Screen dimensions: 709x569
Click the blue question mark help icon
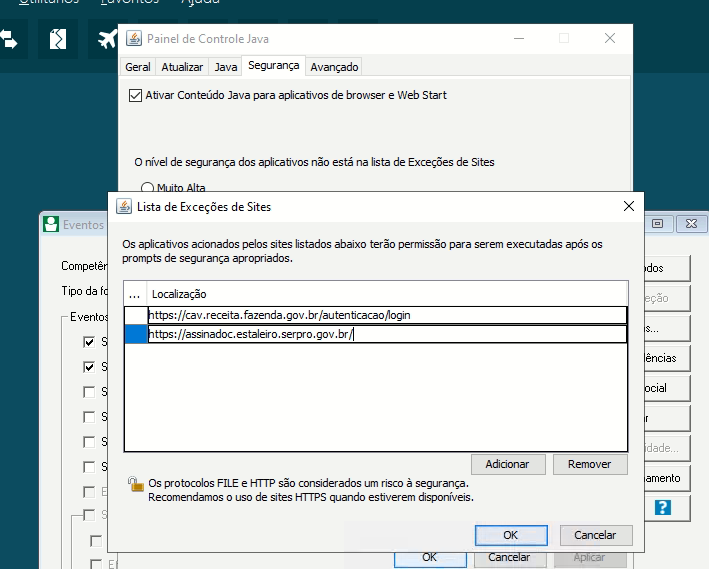662,507
